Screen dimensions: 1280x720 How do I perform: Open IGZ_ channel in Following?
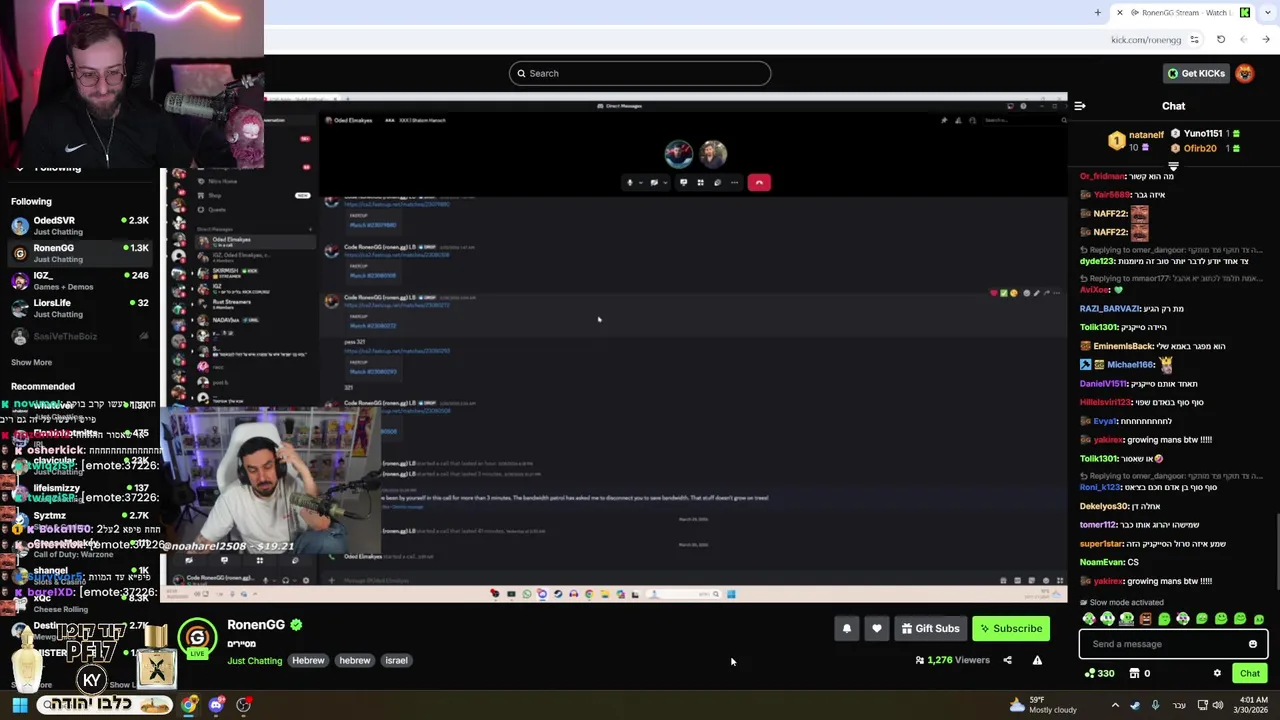click(x=80, y=281)
